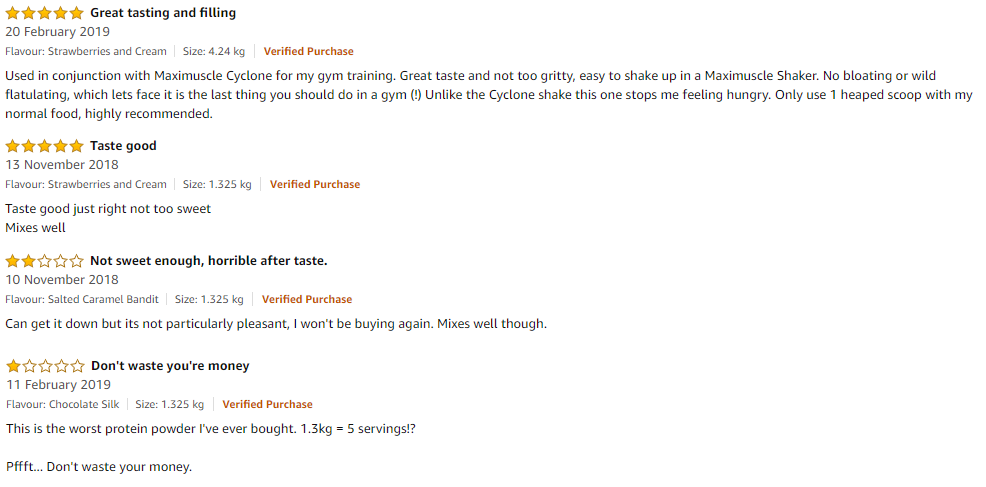Click the date "10 November 2018"

tap(62, 279)
